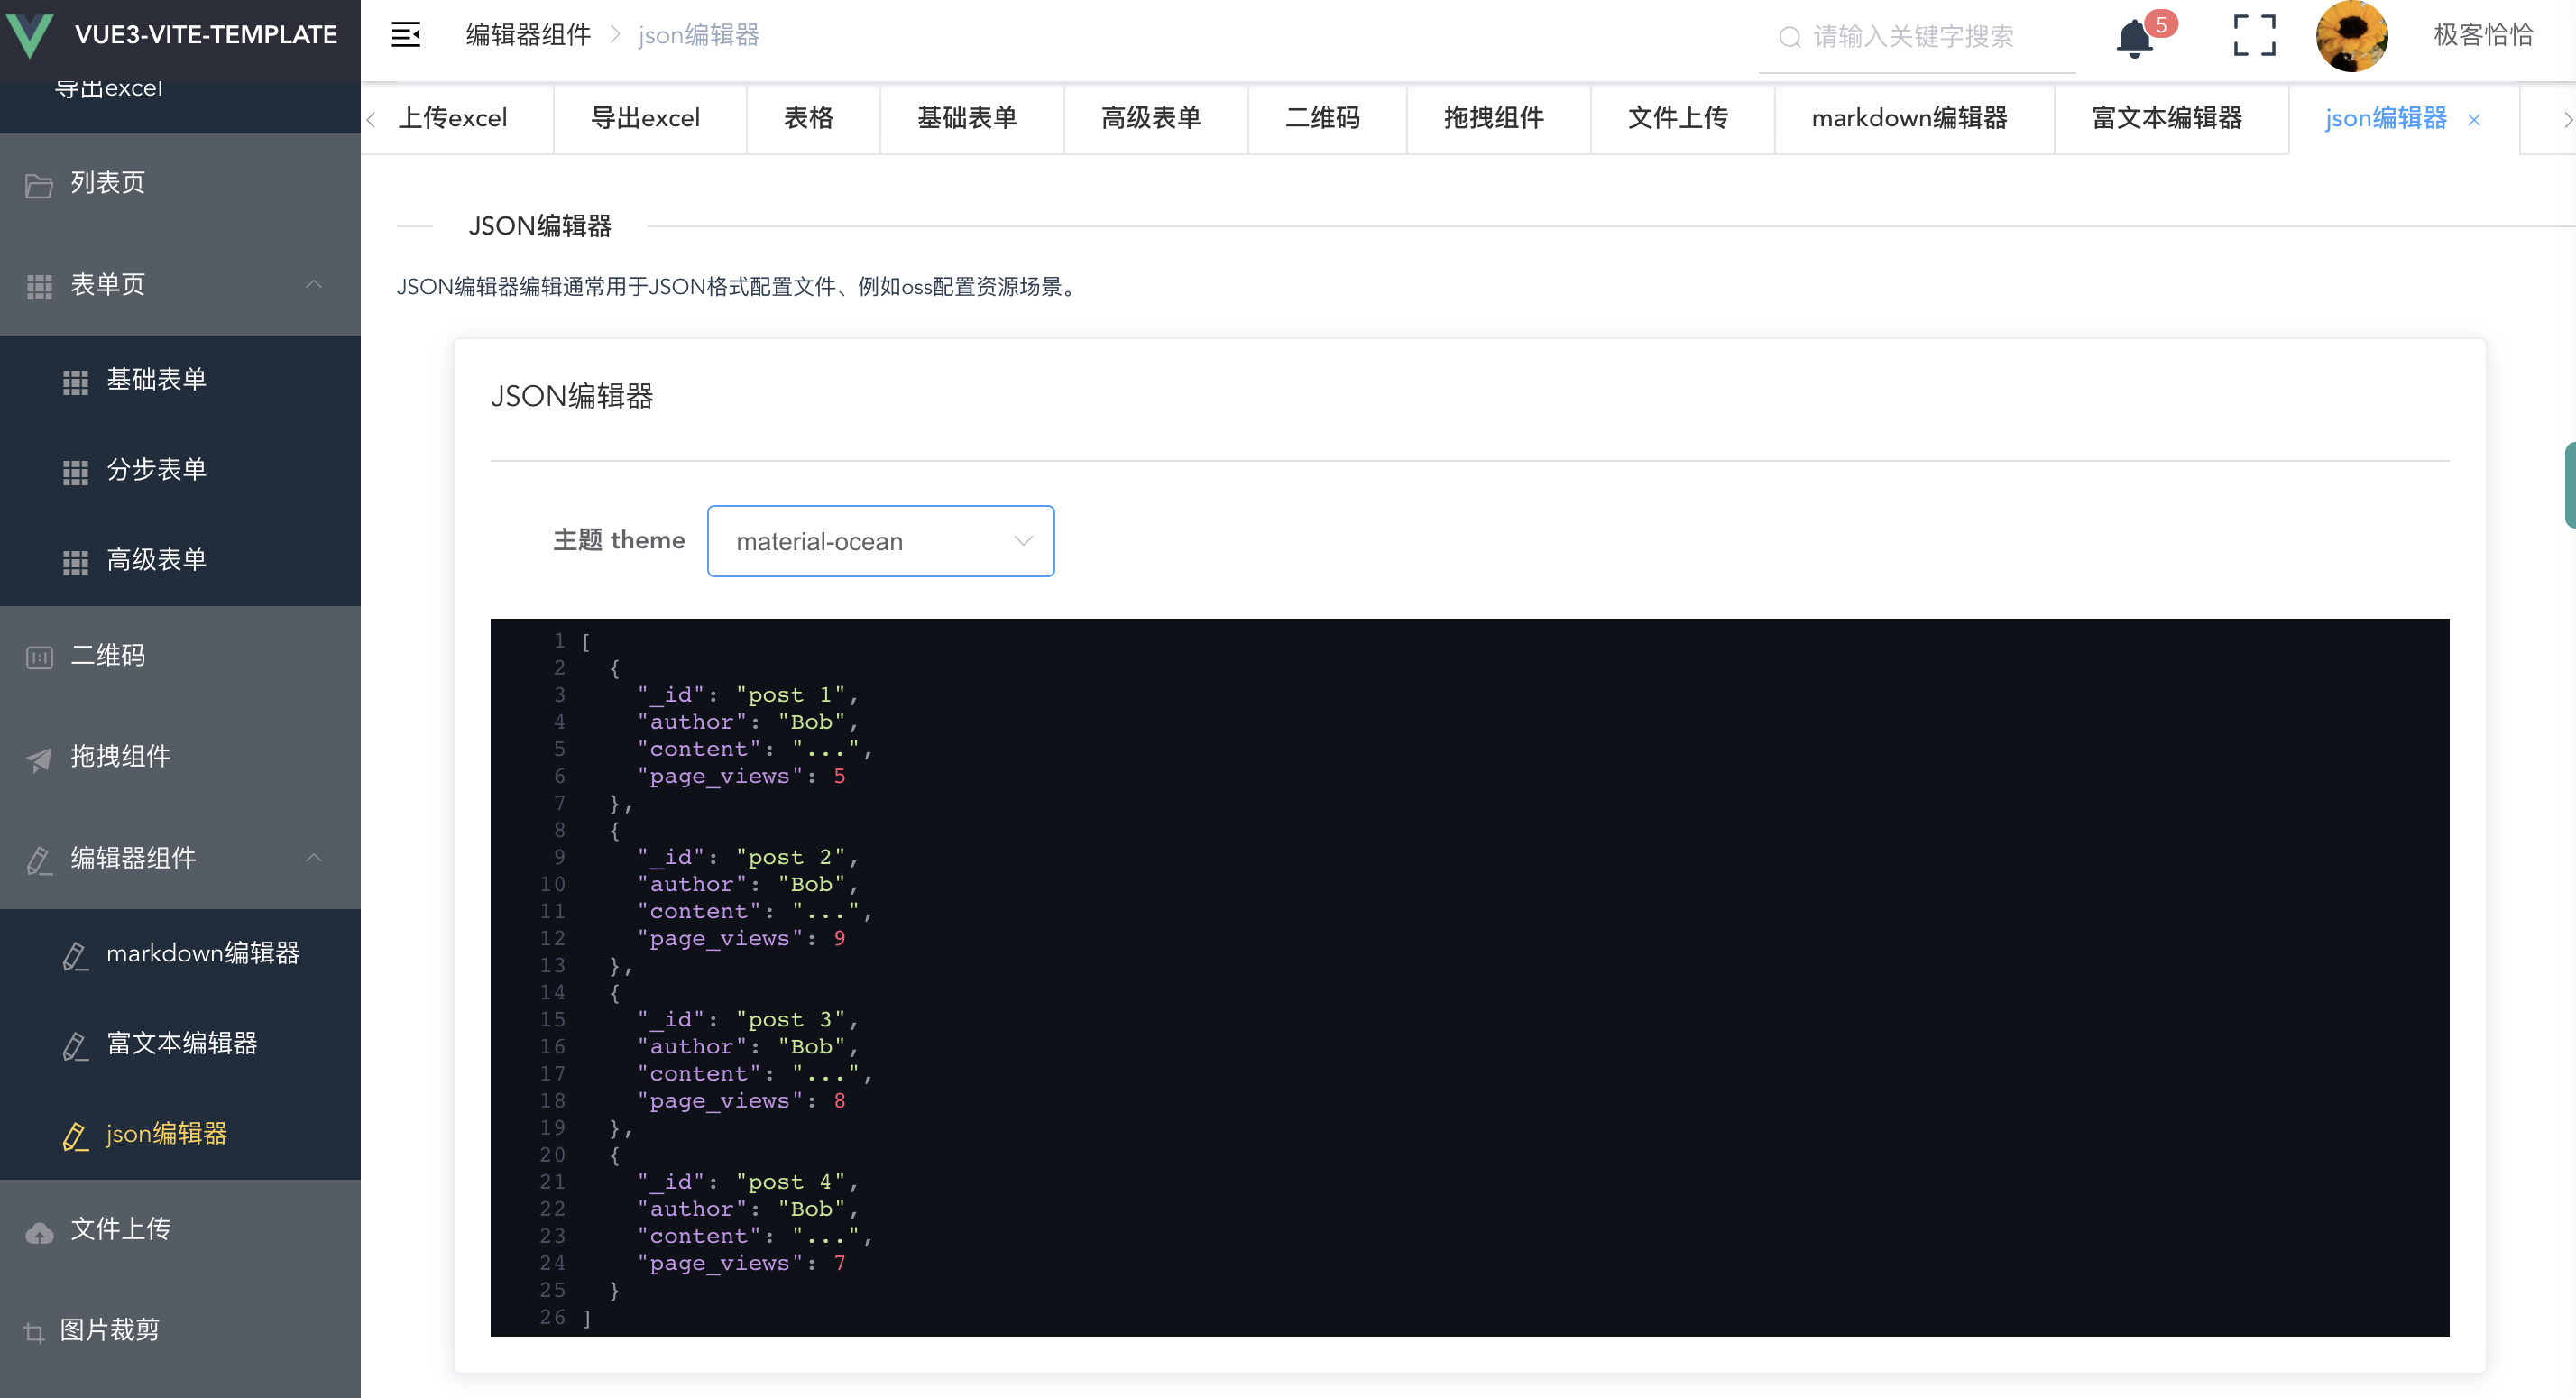Collapse the 编辑器组件 submenu chevron

tap(313, 858)
